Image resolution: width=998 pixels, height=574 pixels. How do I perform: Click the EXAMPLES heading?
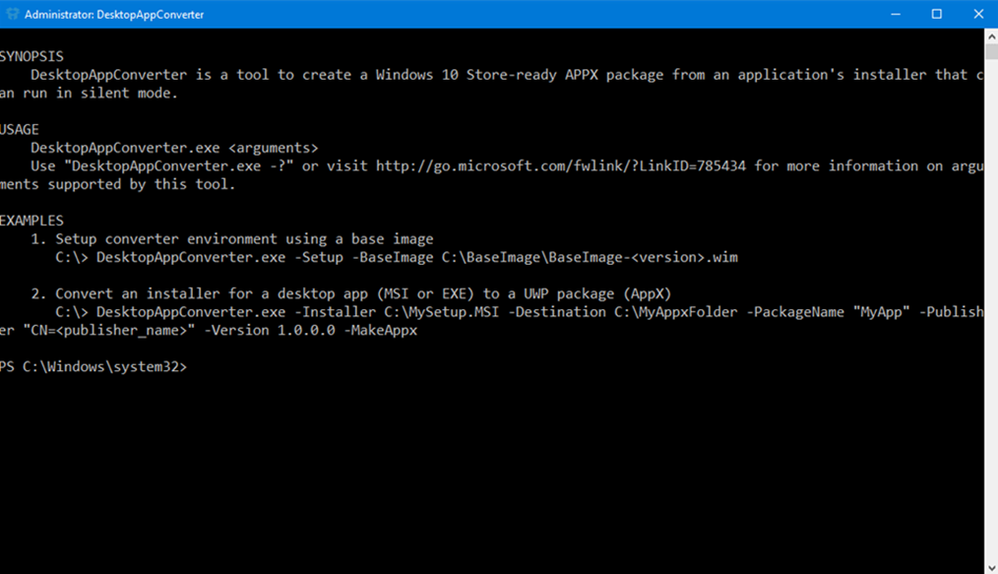pyautogui.click(x=32, y=221)
